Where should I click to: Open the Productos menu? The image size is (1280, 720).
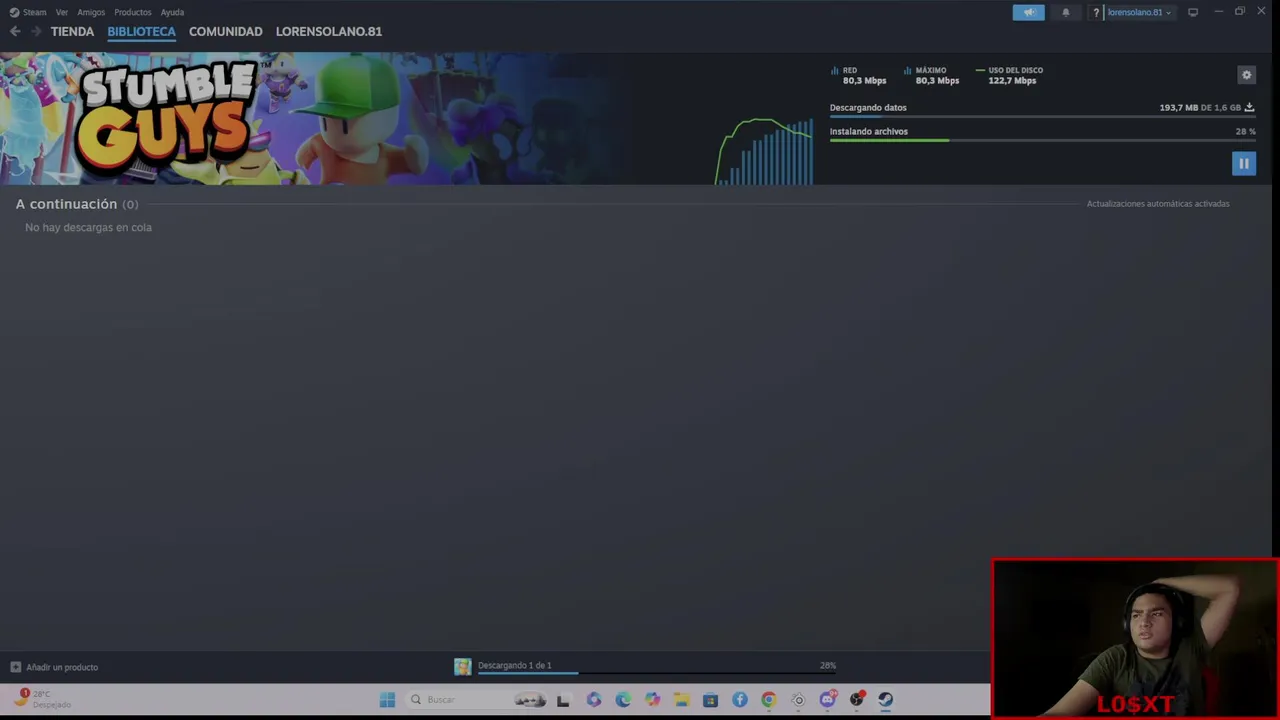pyautogui.click(x=133, y=12)
